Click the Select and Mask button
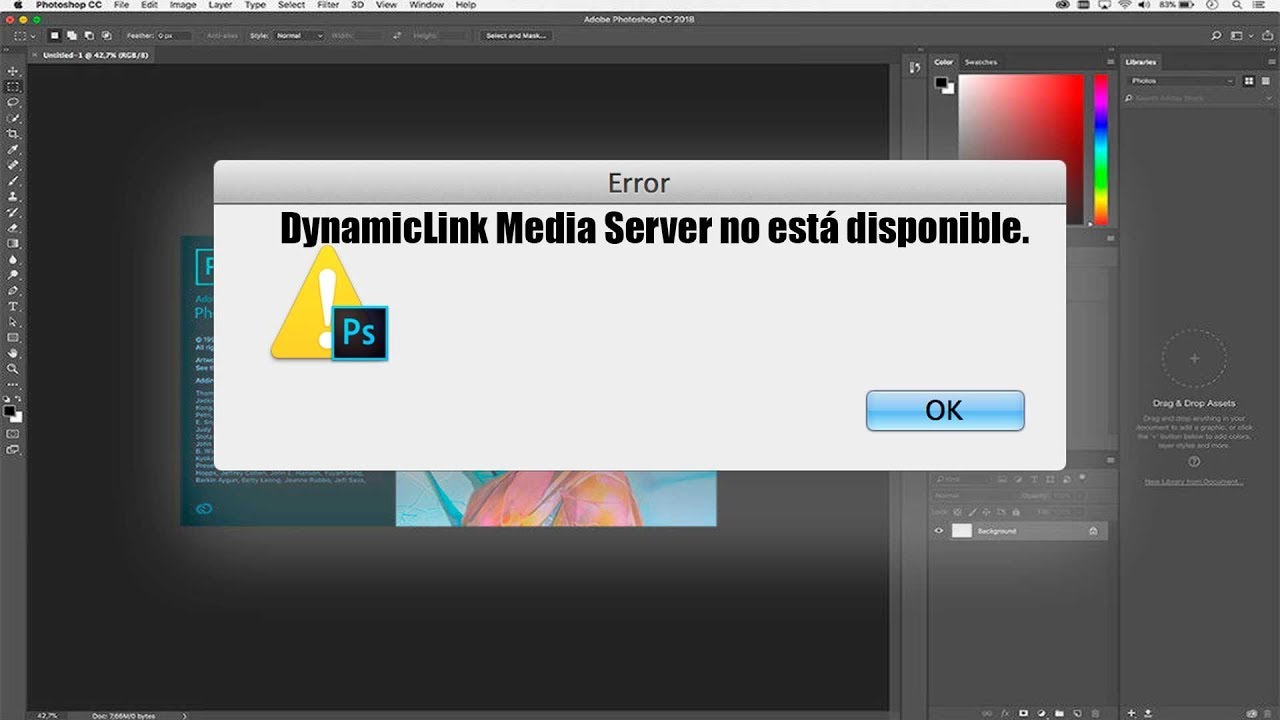This screenshot has height=720, width=1280. point(515,35)
